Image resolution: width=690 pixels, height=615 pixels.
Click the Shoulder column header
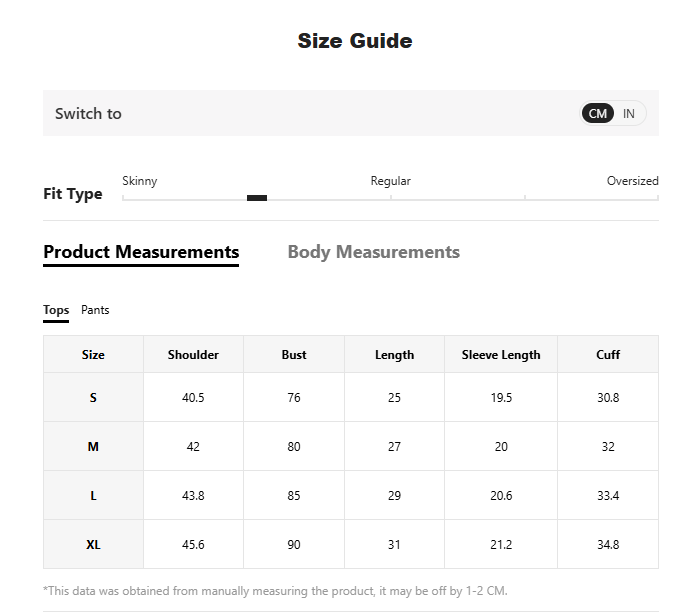point(193,354)
